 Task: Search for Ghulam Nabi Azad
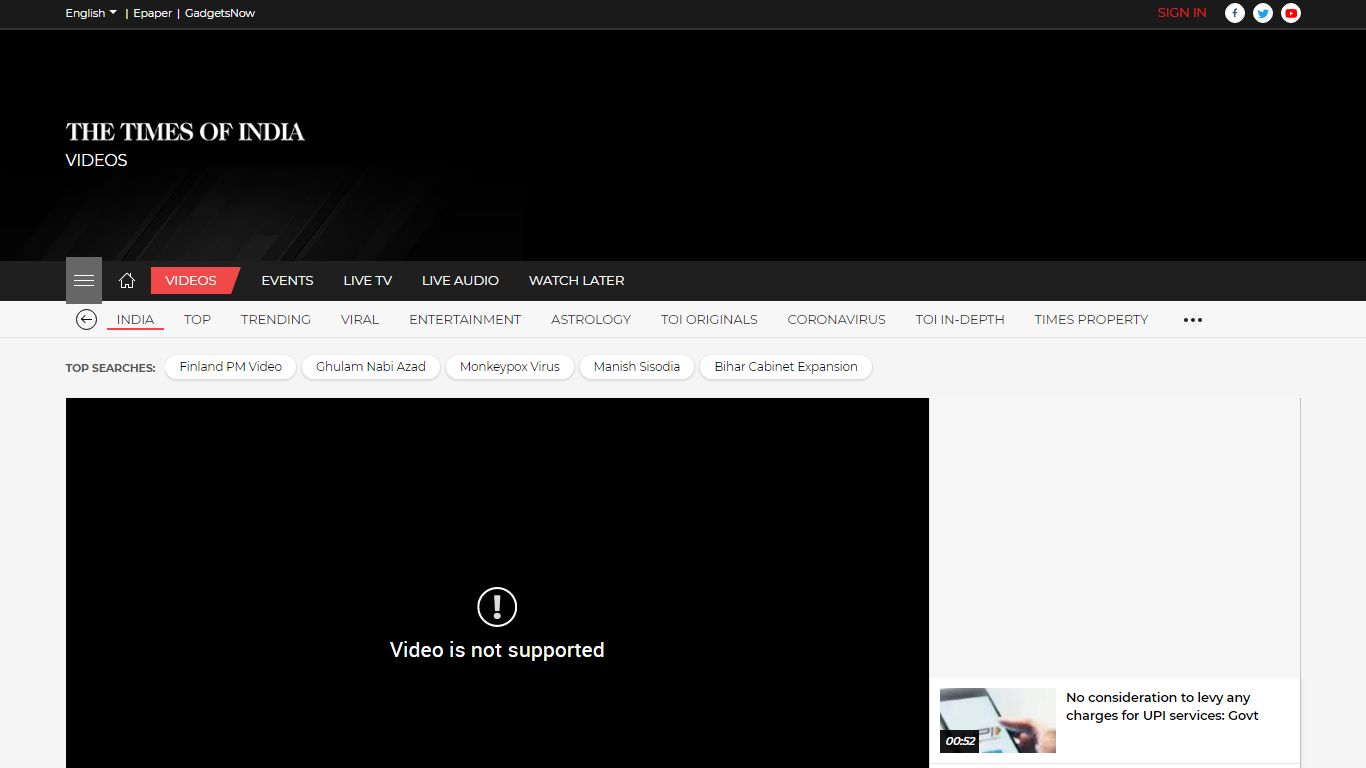(371, 367)
